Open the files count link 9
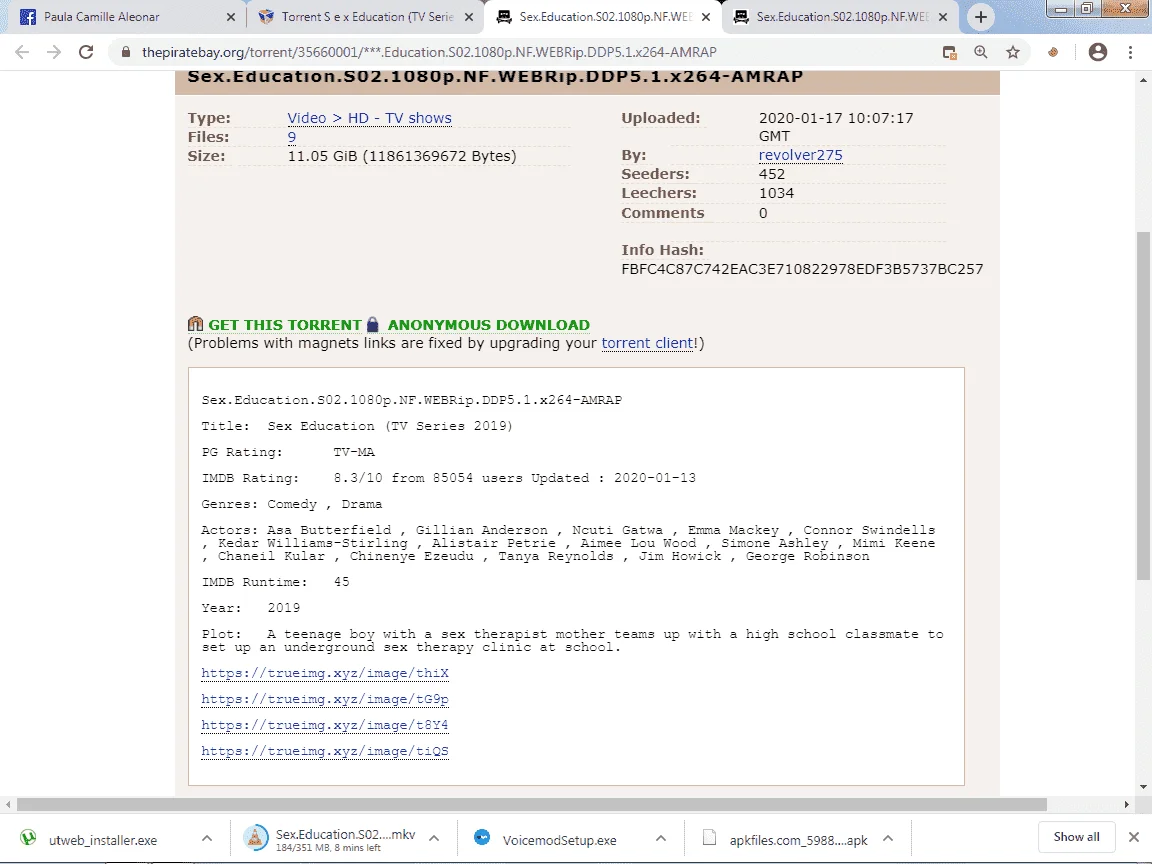The width and height of the screenshot is (1152, 864). coord(292,137)
